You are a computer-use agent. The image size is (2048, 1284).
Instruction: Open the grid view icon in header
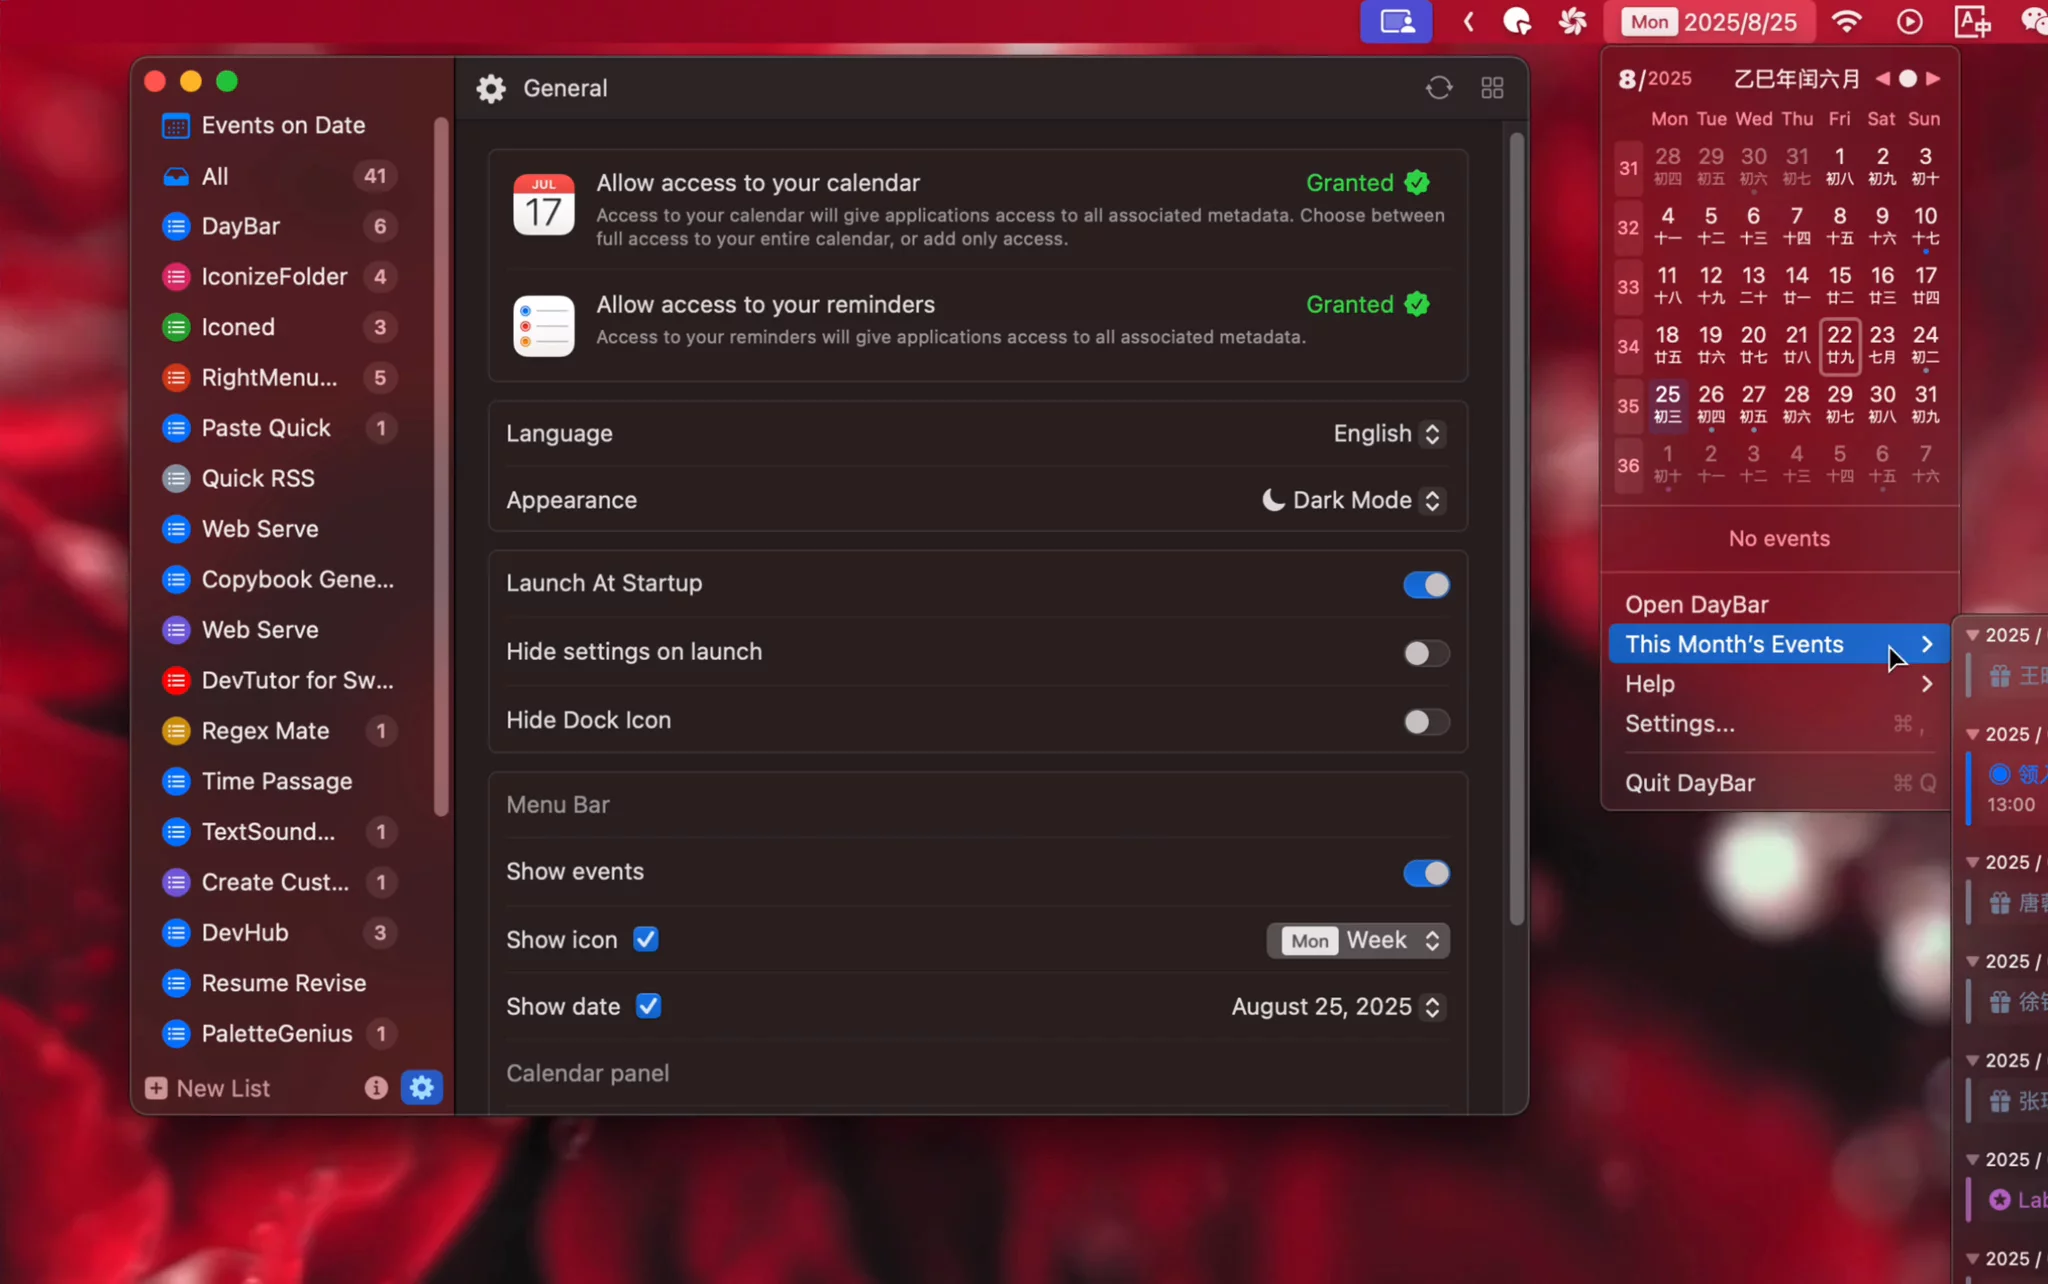tap(1492, 88)
